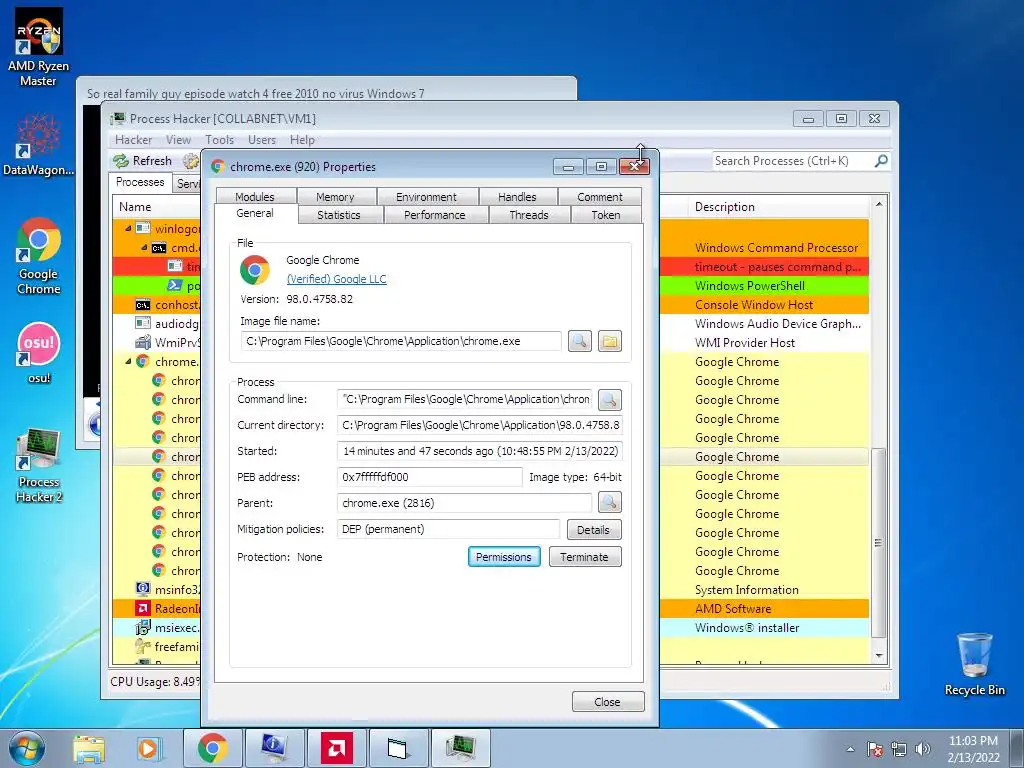The image size is (1024, 768).
Task: Select the conhost Console Window Host row
Action: coord(491,305)
